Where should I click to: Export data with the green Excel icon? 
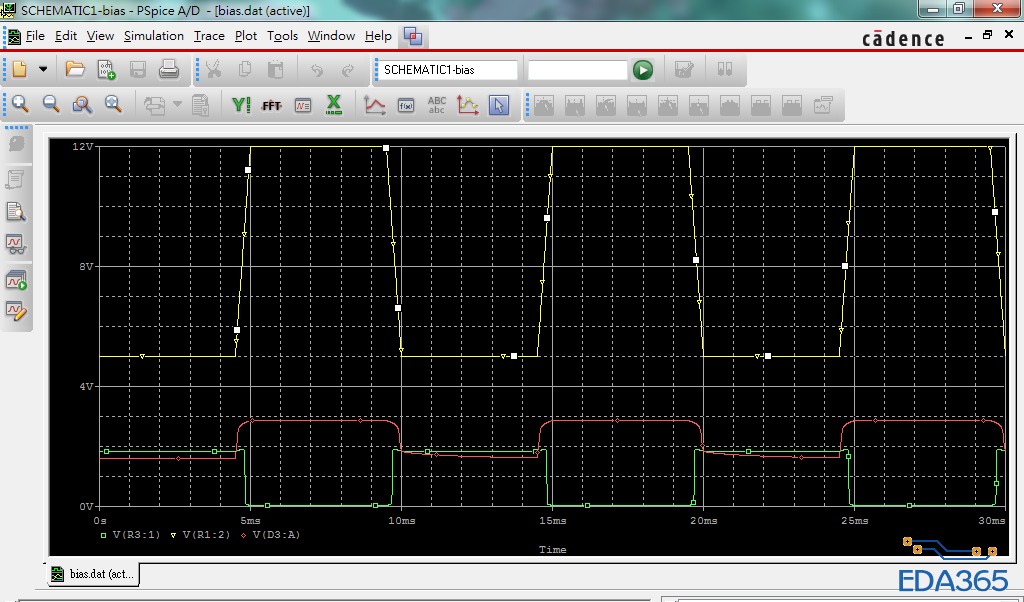[334, 104]
